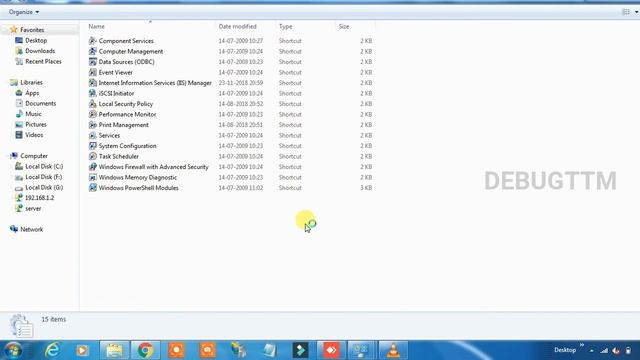640x360 pixels.
Task: Select the Task Scheduler icon
Action: pyautogui.click(x=93, y=156)
